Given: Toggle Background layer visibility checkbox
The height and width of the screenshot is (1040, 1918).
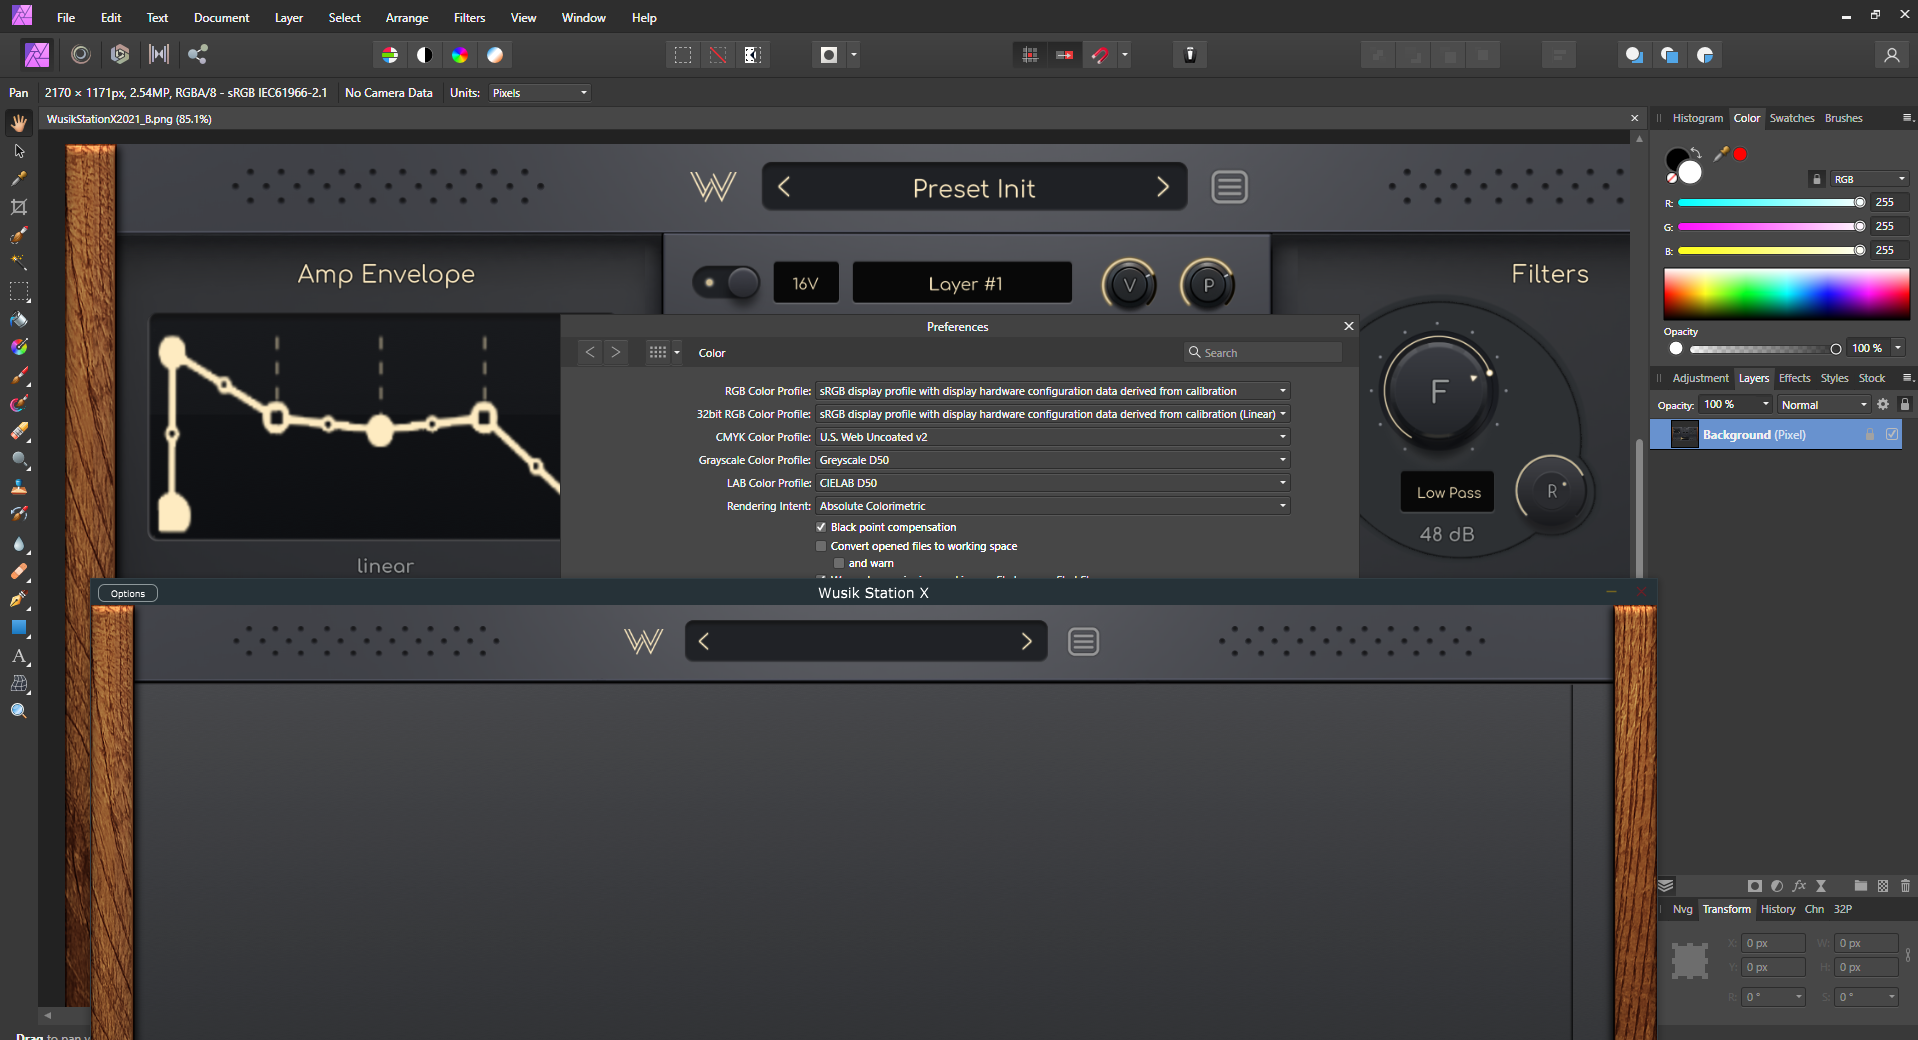Looking at the screenshot, I should 1892,434.
